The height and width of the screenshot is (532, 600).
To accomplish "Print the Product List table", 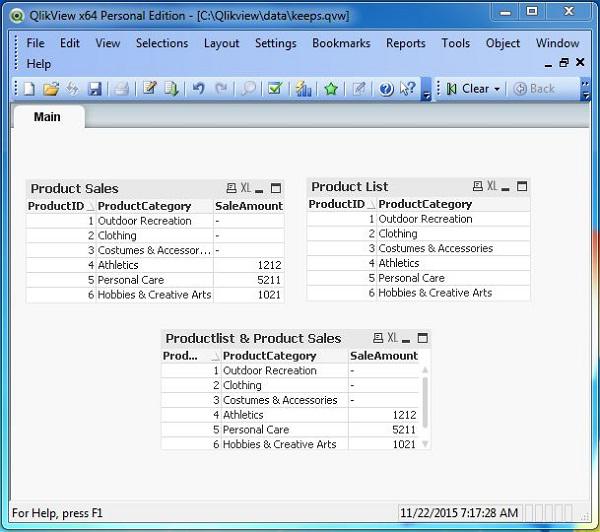I will click(x=477, y=186).
